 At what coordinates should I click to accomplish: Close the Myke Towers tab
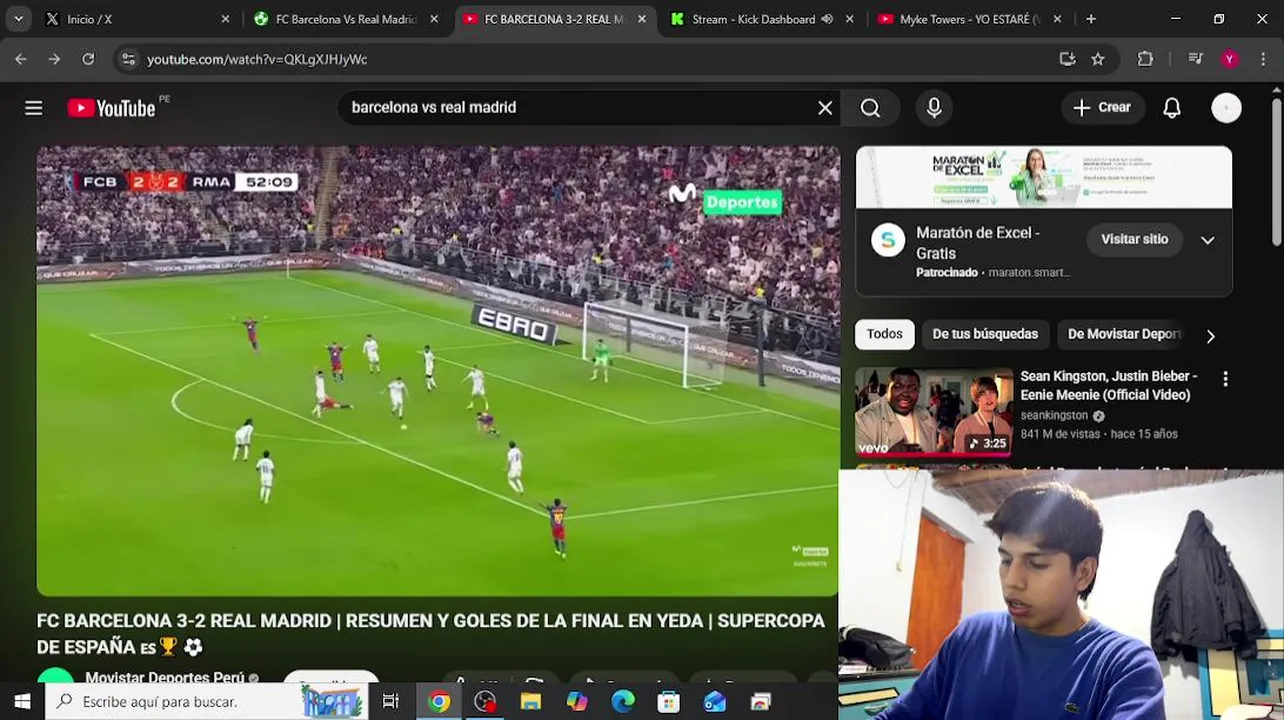[1057, 19]
